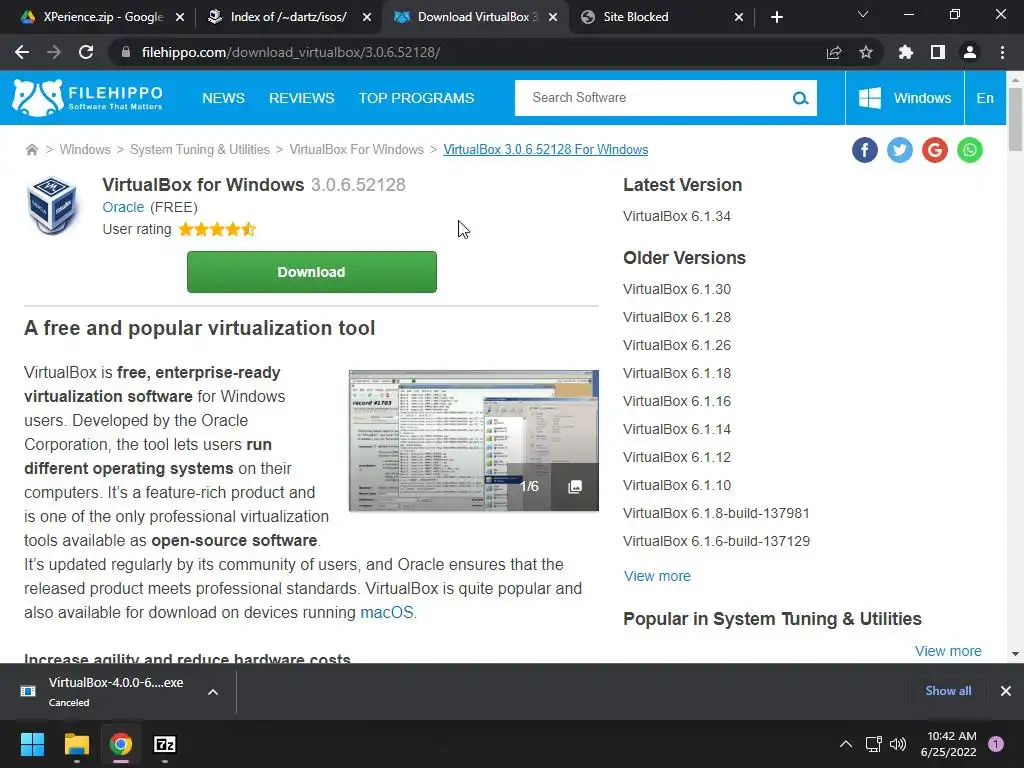
Task: Open VirtualBox 6.1.30 link
Action: [x=677, y=289]
